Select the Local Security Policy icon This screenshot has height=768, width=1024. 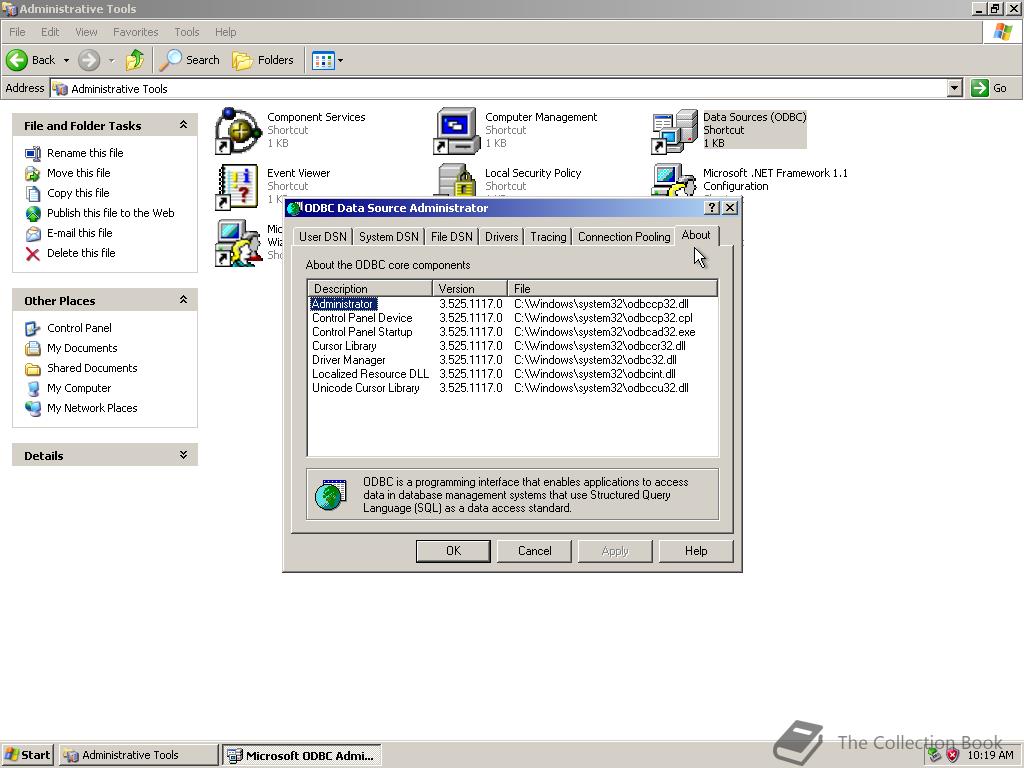coord(456,181)
